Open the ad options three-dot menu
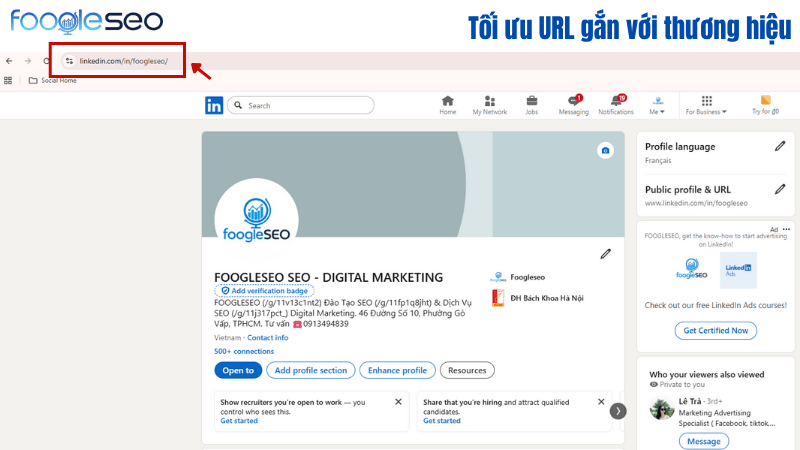This screenshot has width=800, height=450. coord(786,230)
